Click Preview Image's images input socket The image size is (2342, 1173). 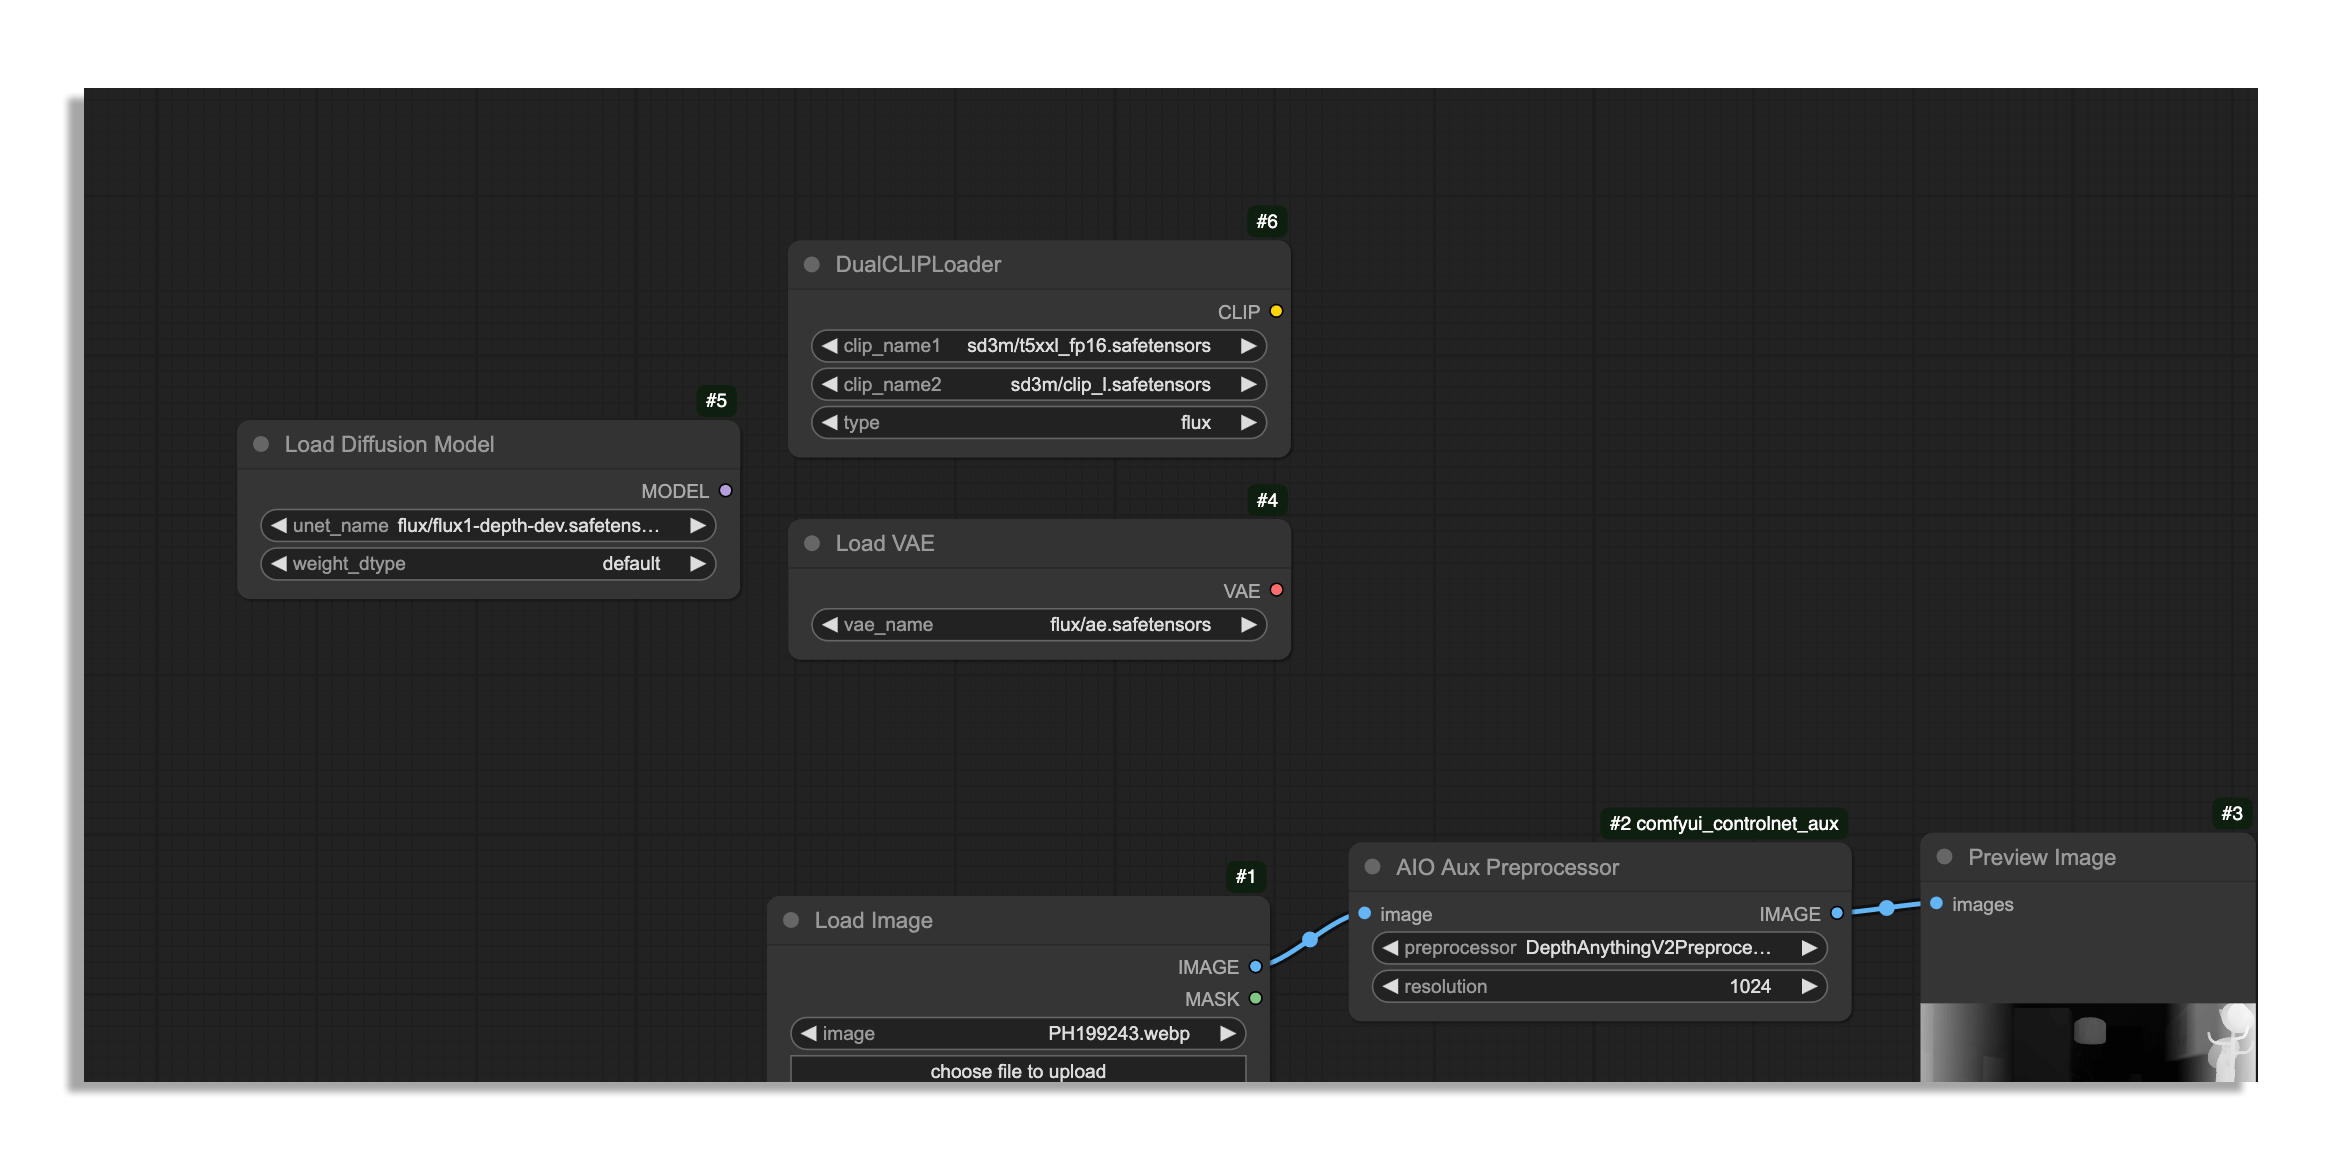click(x=1937, y=904)
